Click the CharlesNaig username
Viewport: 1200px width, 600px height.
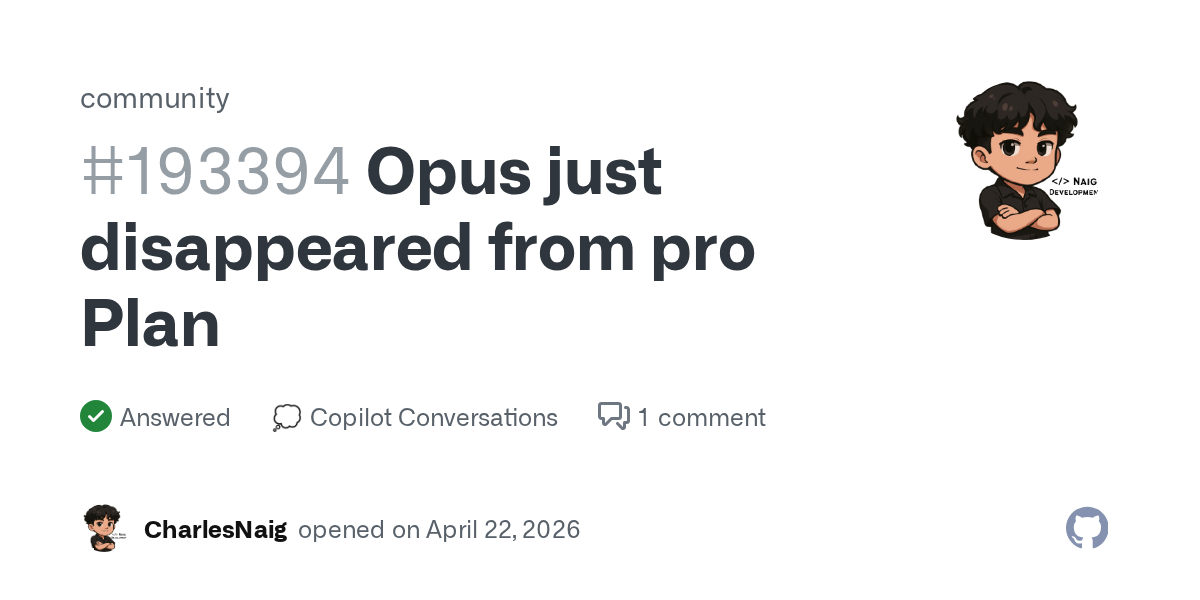tap(215, 529)
